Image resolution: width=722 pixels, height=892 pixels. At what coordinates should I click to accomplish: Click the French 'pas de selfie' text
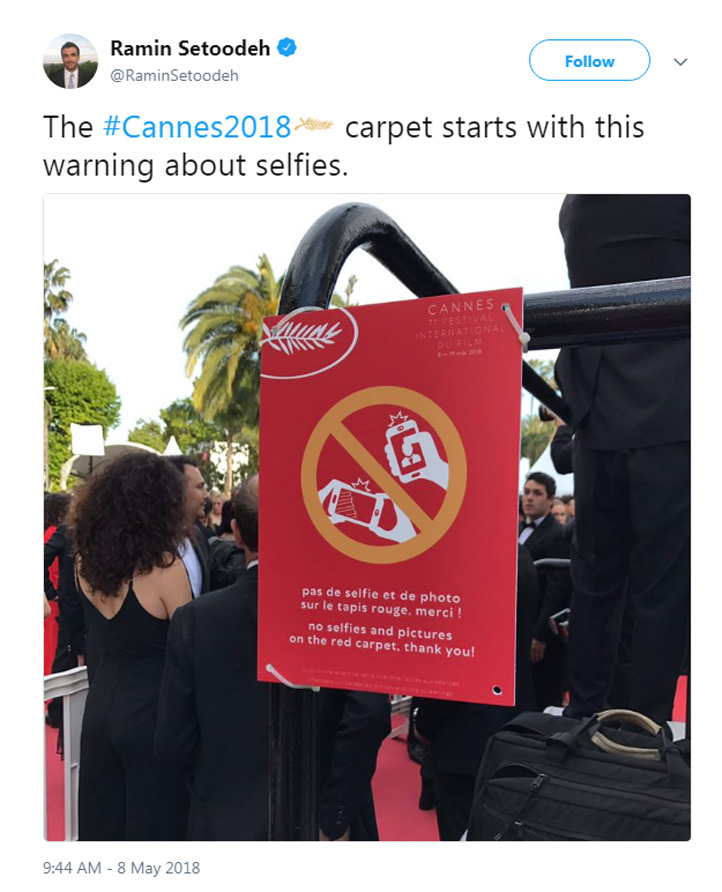pyautogui.click(x=381, y=602)
